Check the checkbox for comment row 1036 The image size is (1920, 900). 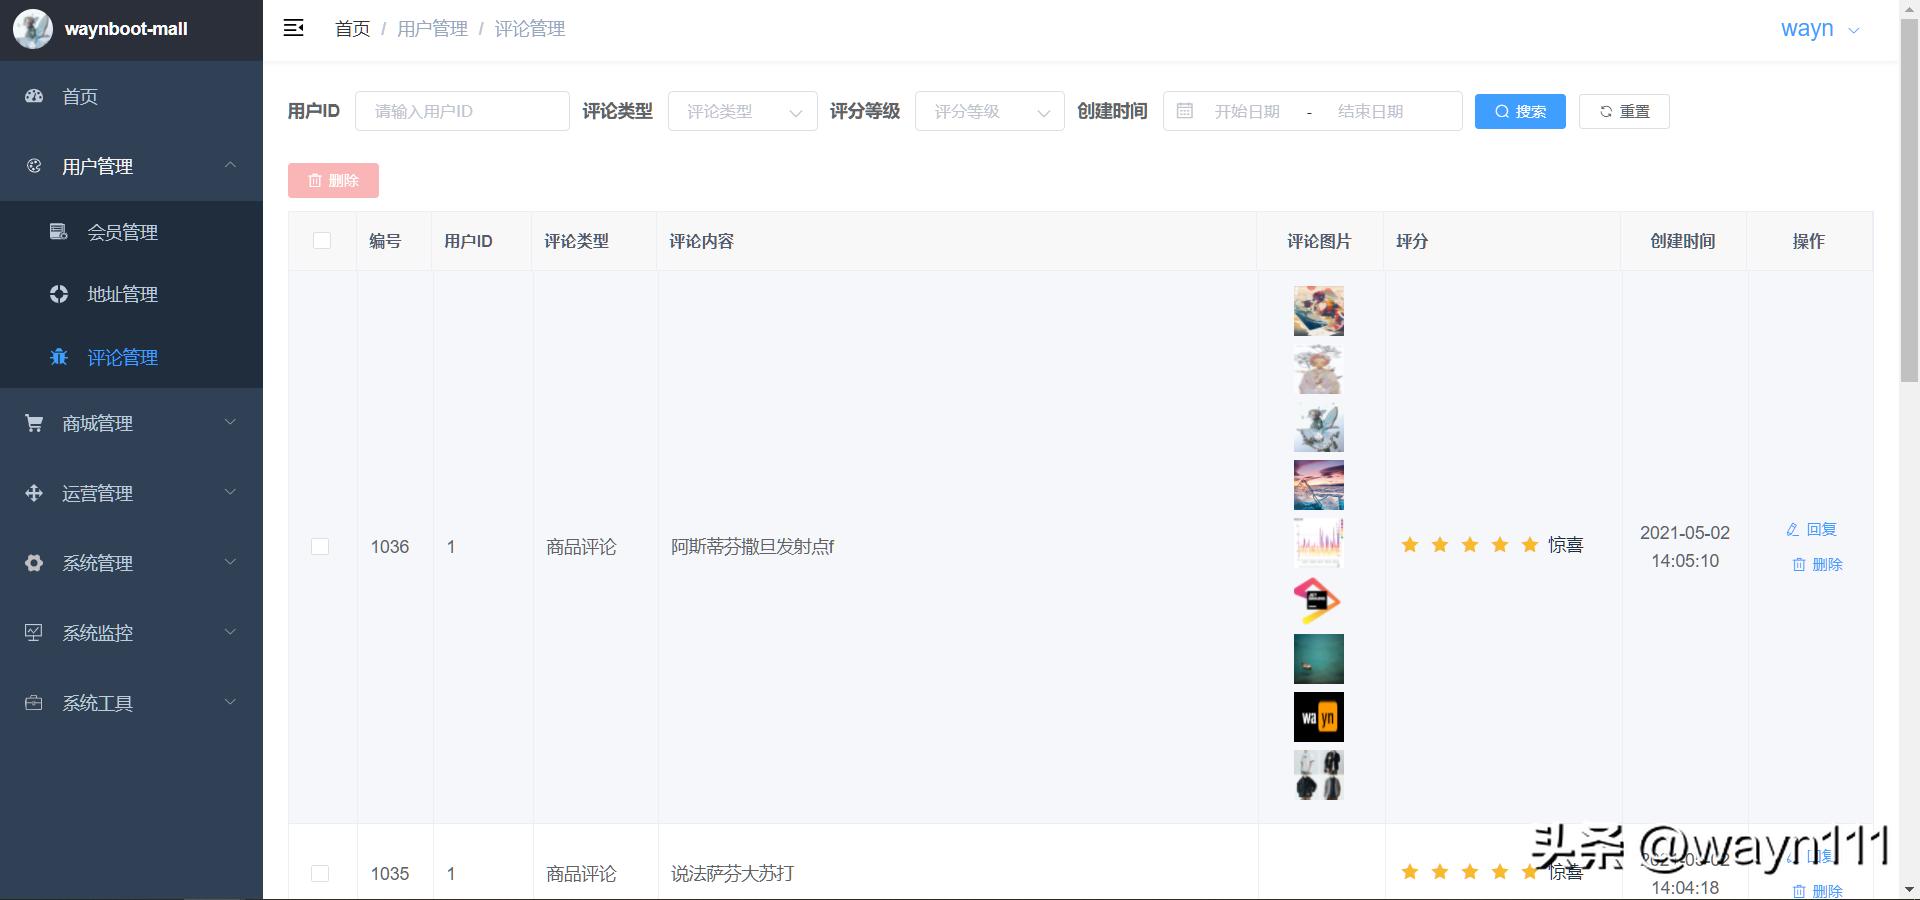321,547
